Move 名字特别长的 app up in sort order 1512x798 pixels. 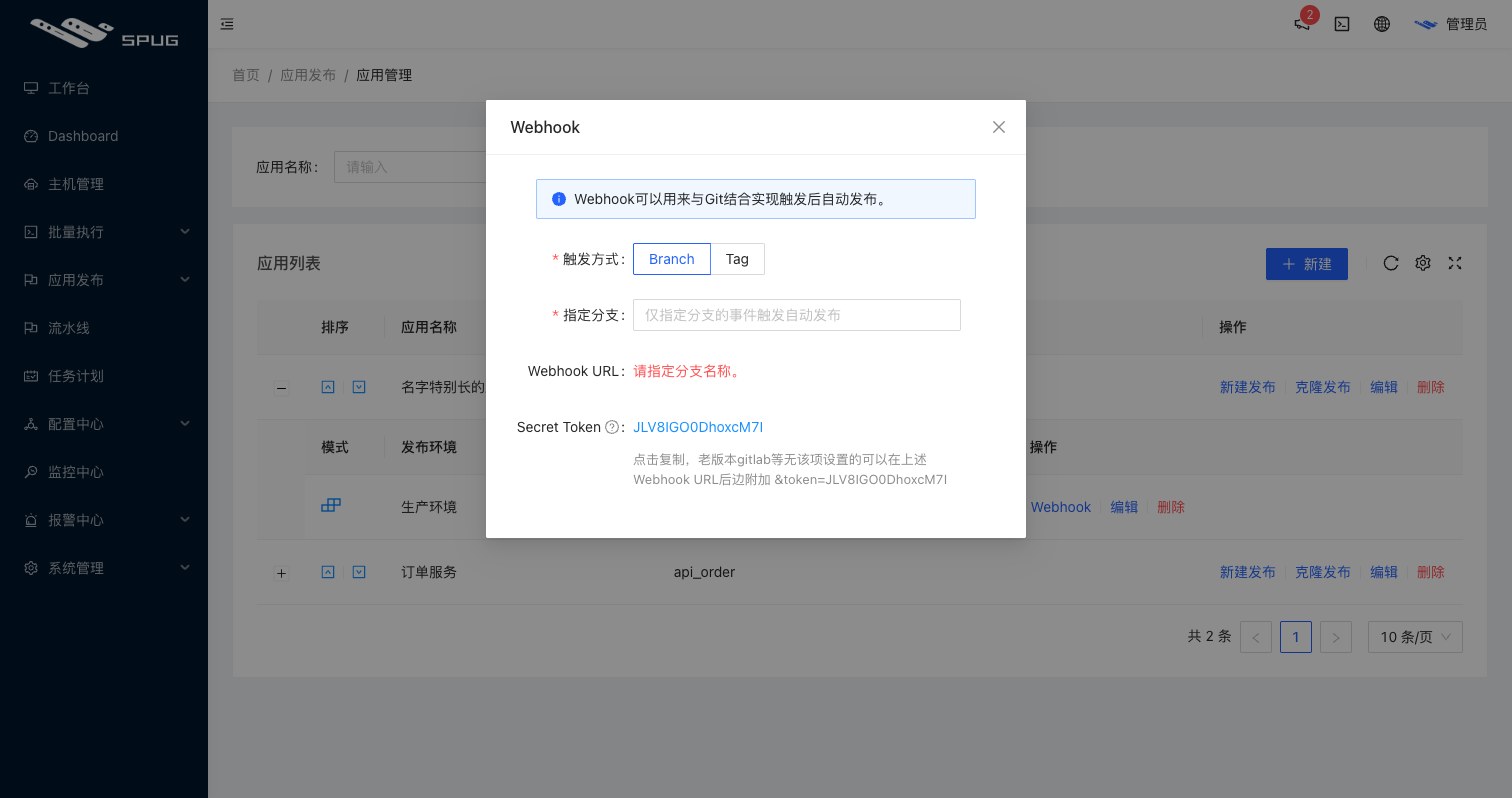tap(328, 386)
